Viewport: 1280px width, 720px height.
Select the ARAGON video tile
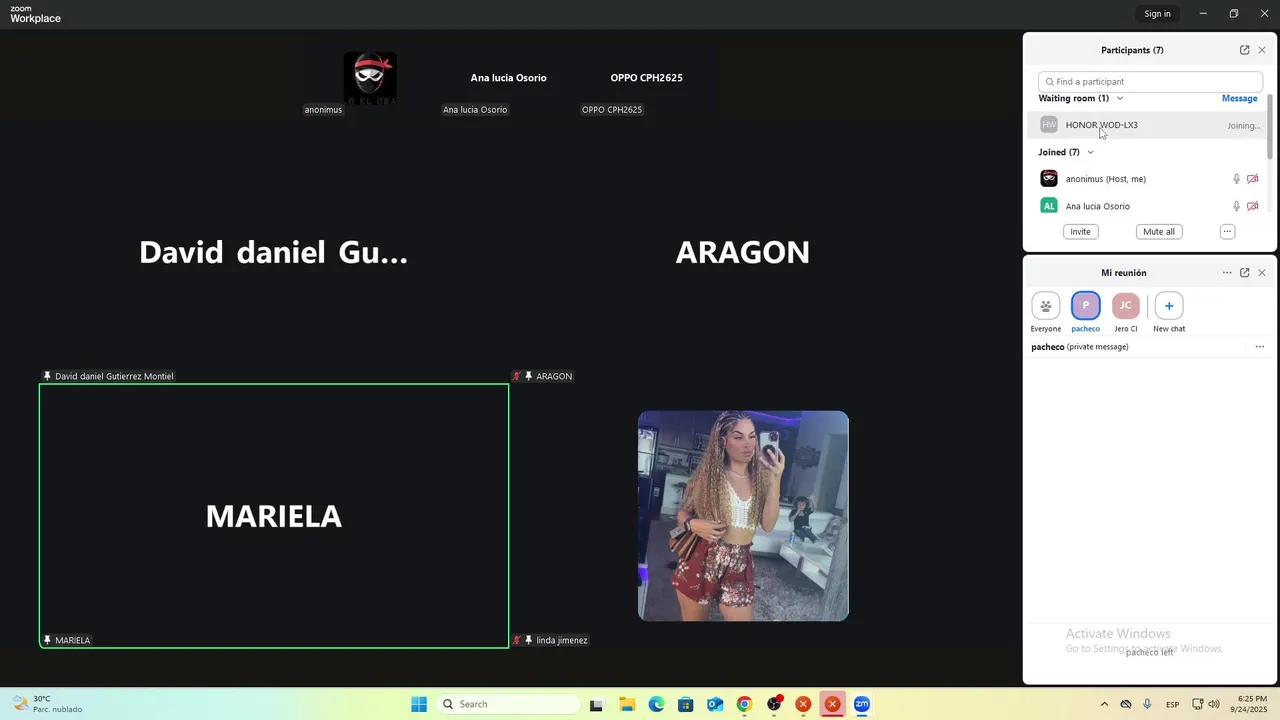click(743, 252)
